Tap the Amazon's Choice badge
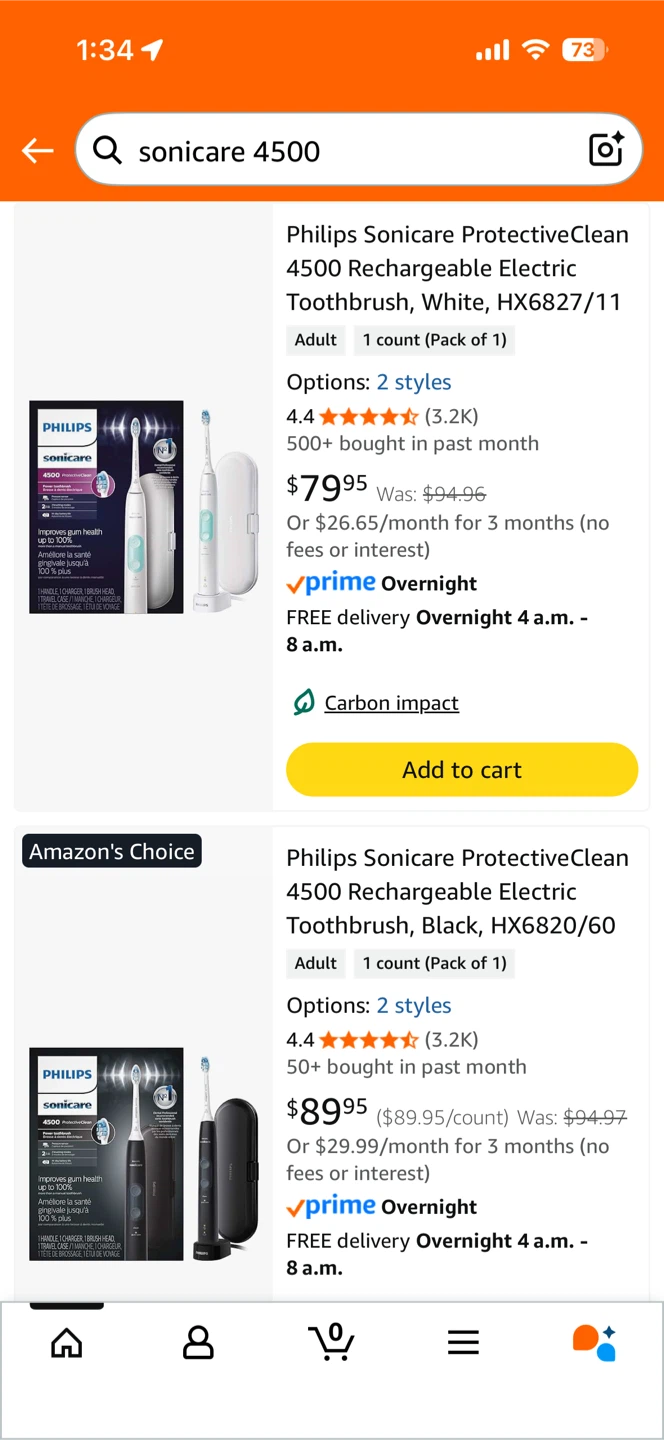Image resolution: width=664 pixels, height=1440 pixels. 111,851
